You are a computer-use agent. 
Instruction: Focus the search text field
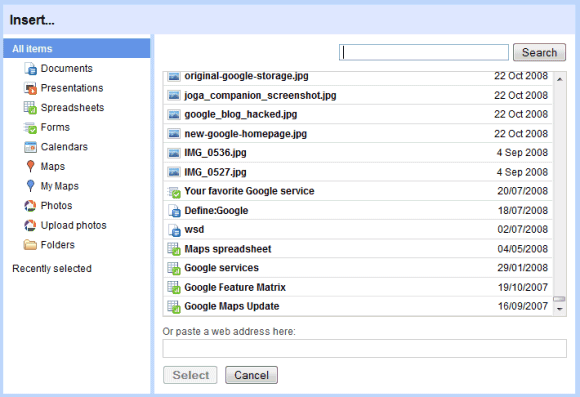point(424,52)
